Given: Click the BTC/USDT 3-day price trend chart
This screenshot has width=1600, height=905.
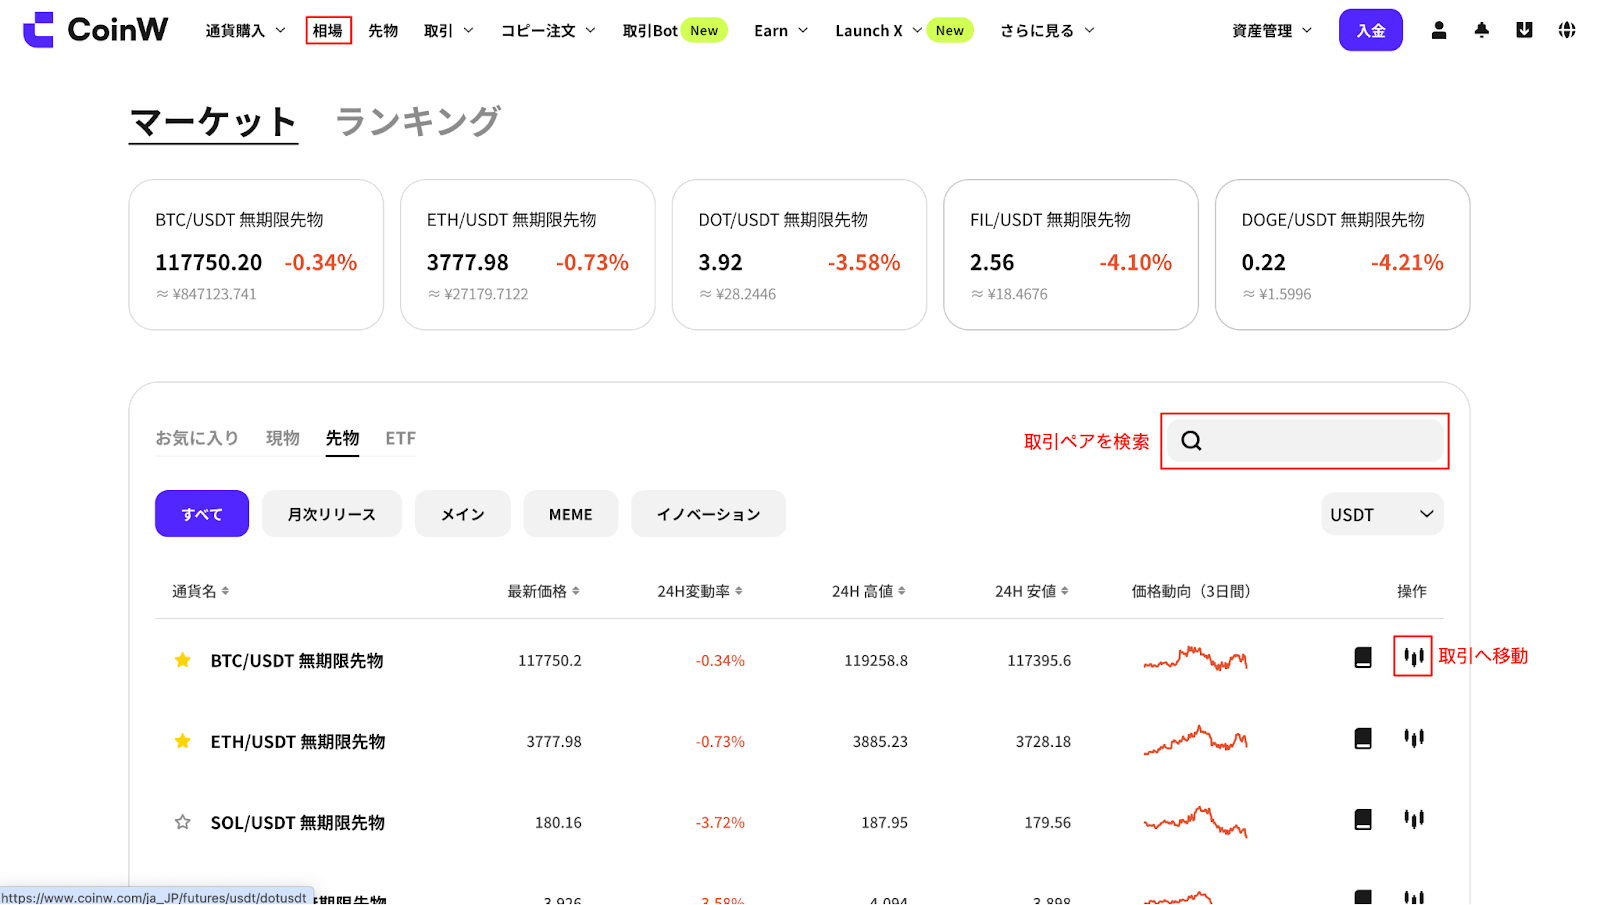Looking at the screenshot, I should [x=1196, y=658].
